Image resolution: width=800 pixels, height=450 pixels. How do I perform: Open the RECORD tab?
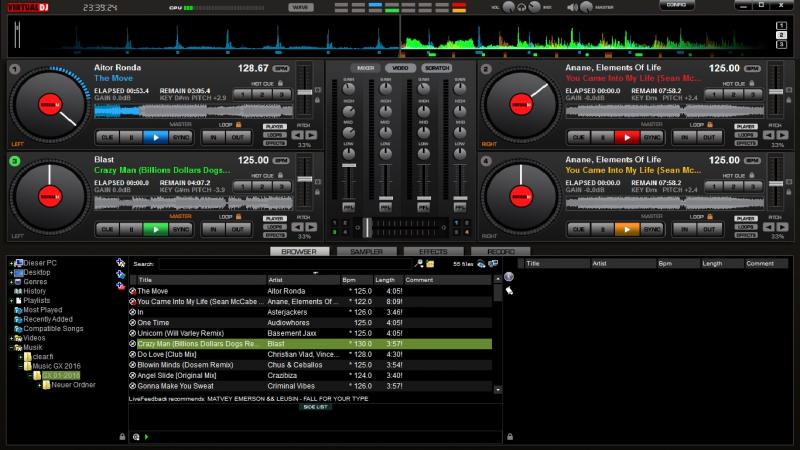pyautogui.click(x=501, y=252)
